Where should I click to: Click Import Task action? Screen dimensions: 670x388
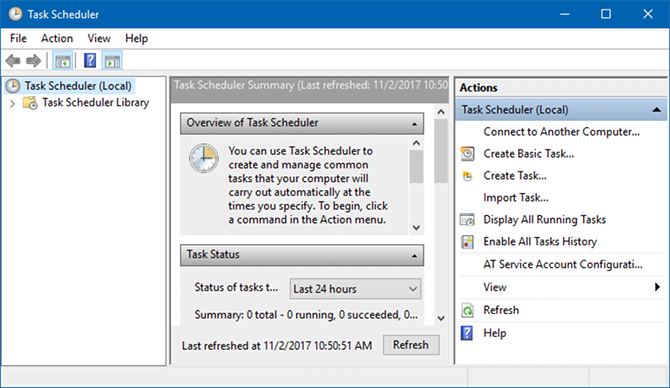pyautogui.click(x=516, y=198)
